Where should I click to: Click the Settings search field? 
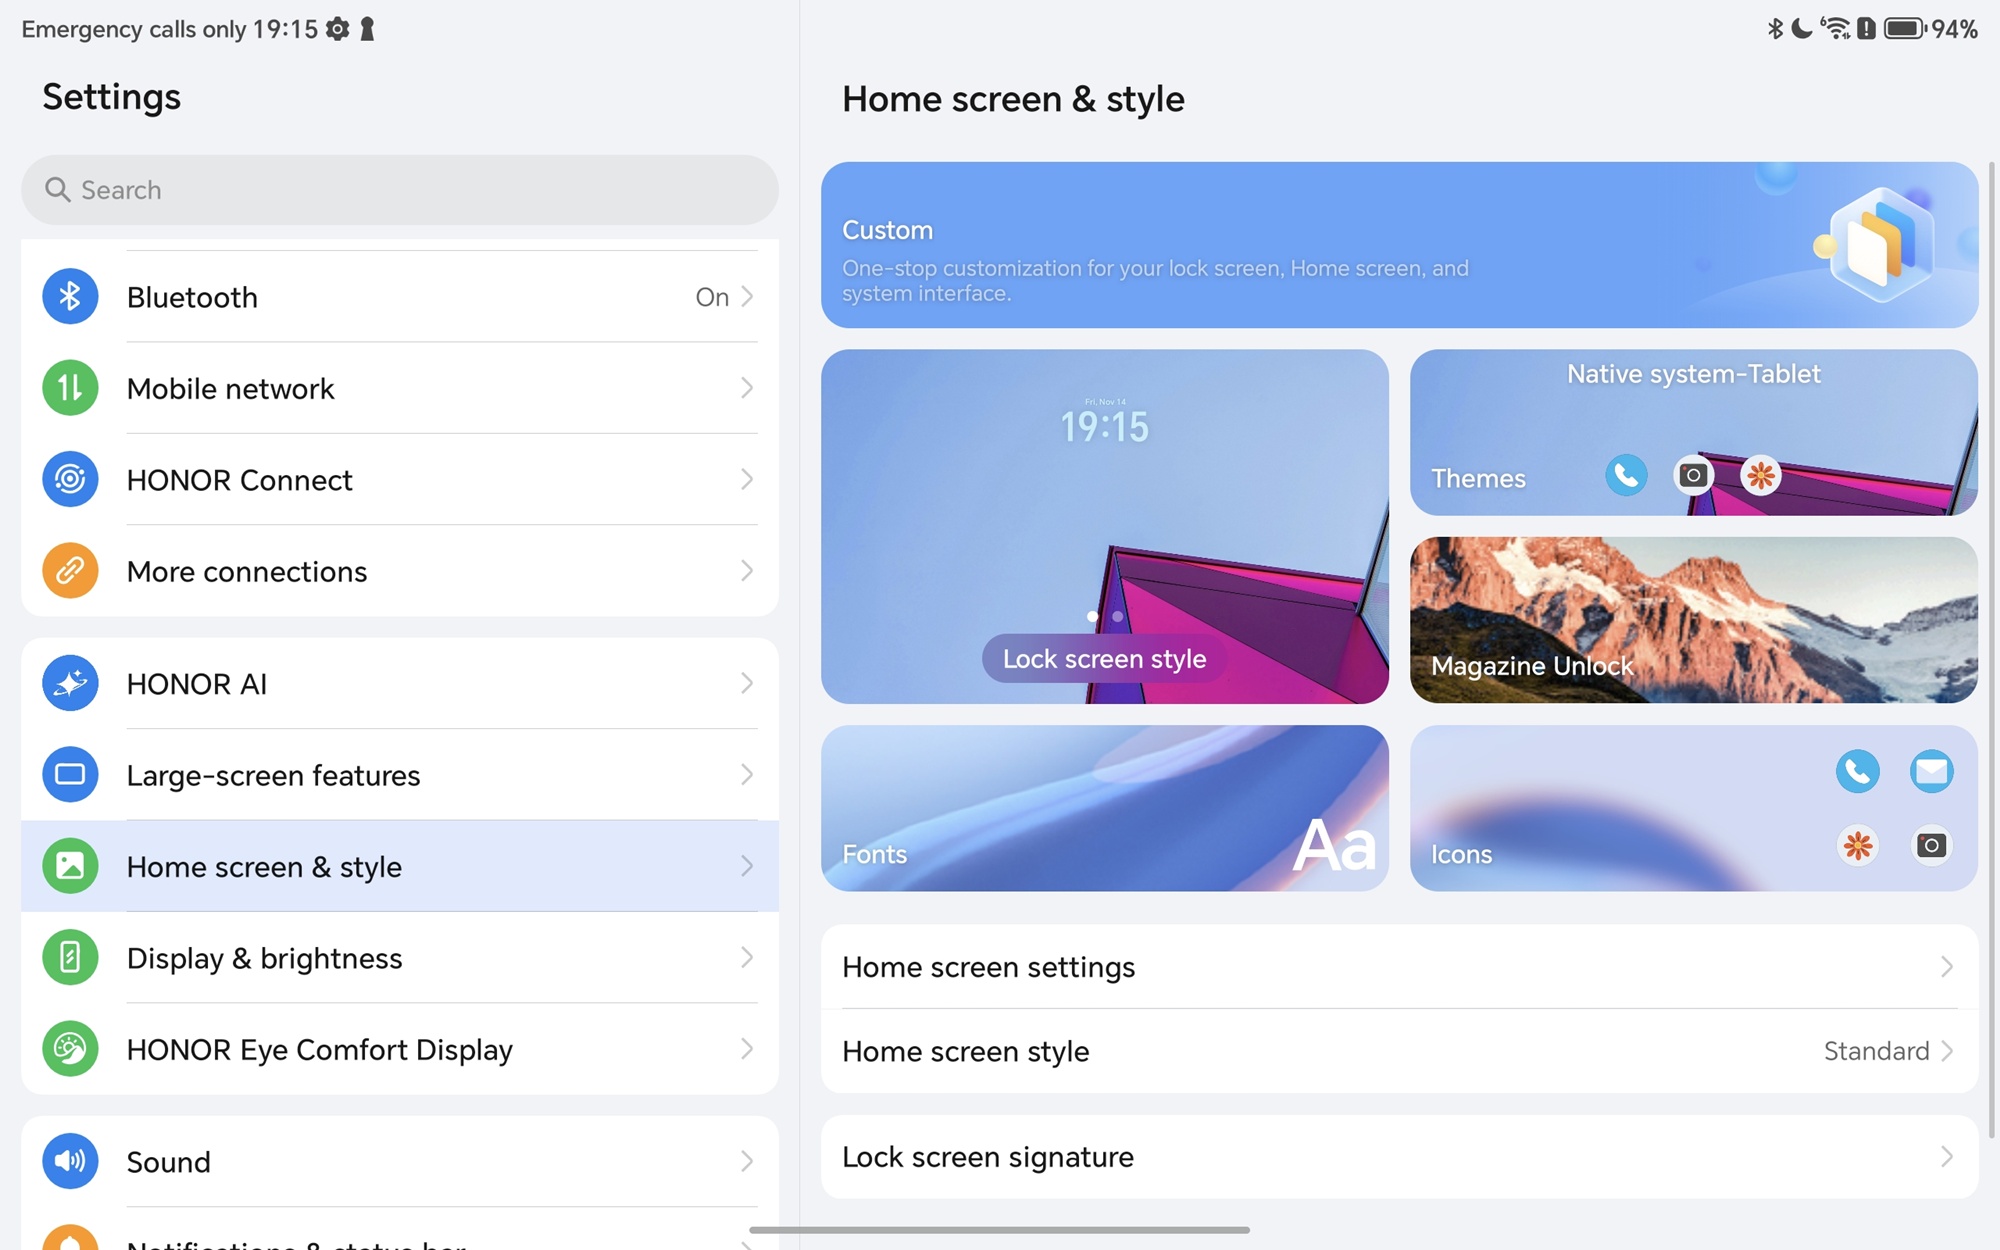click(x=400, y=190)
